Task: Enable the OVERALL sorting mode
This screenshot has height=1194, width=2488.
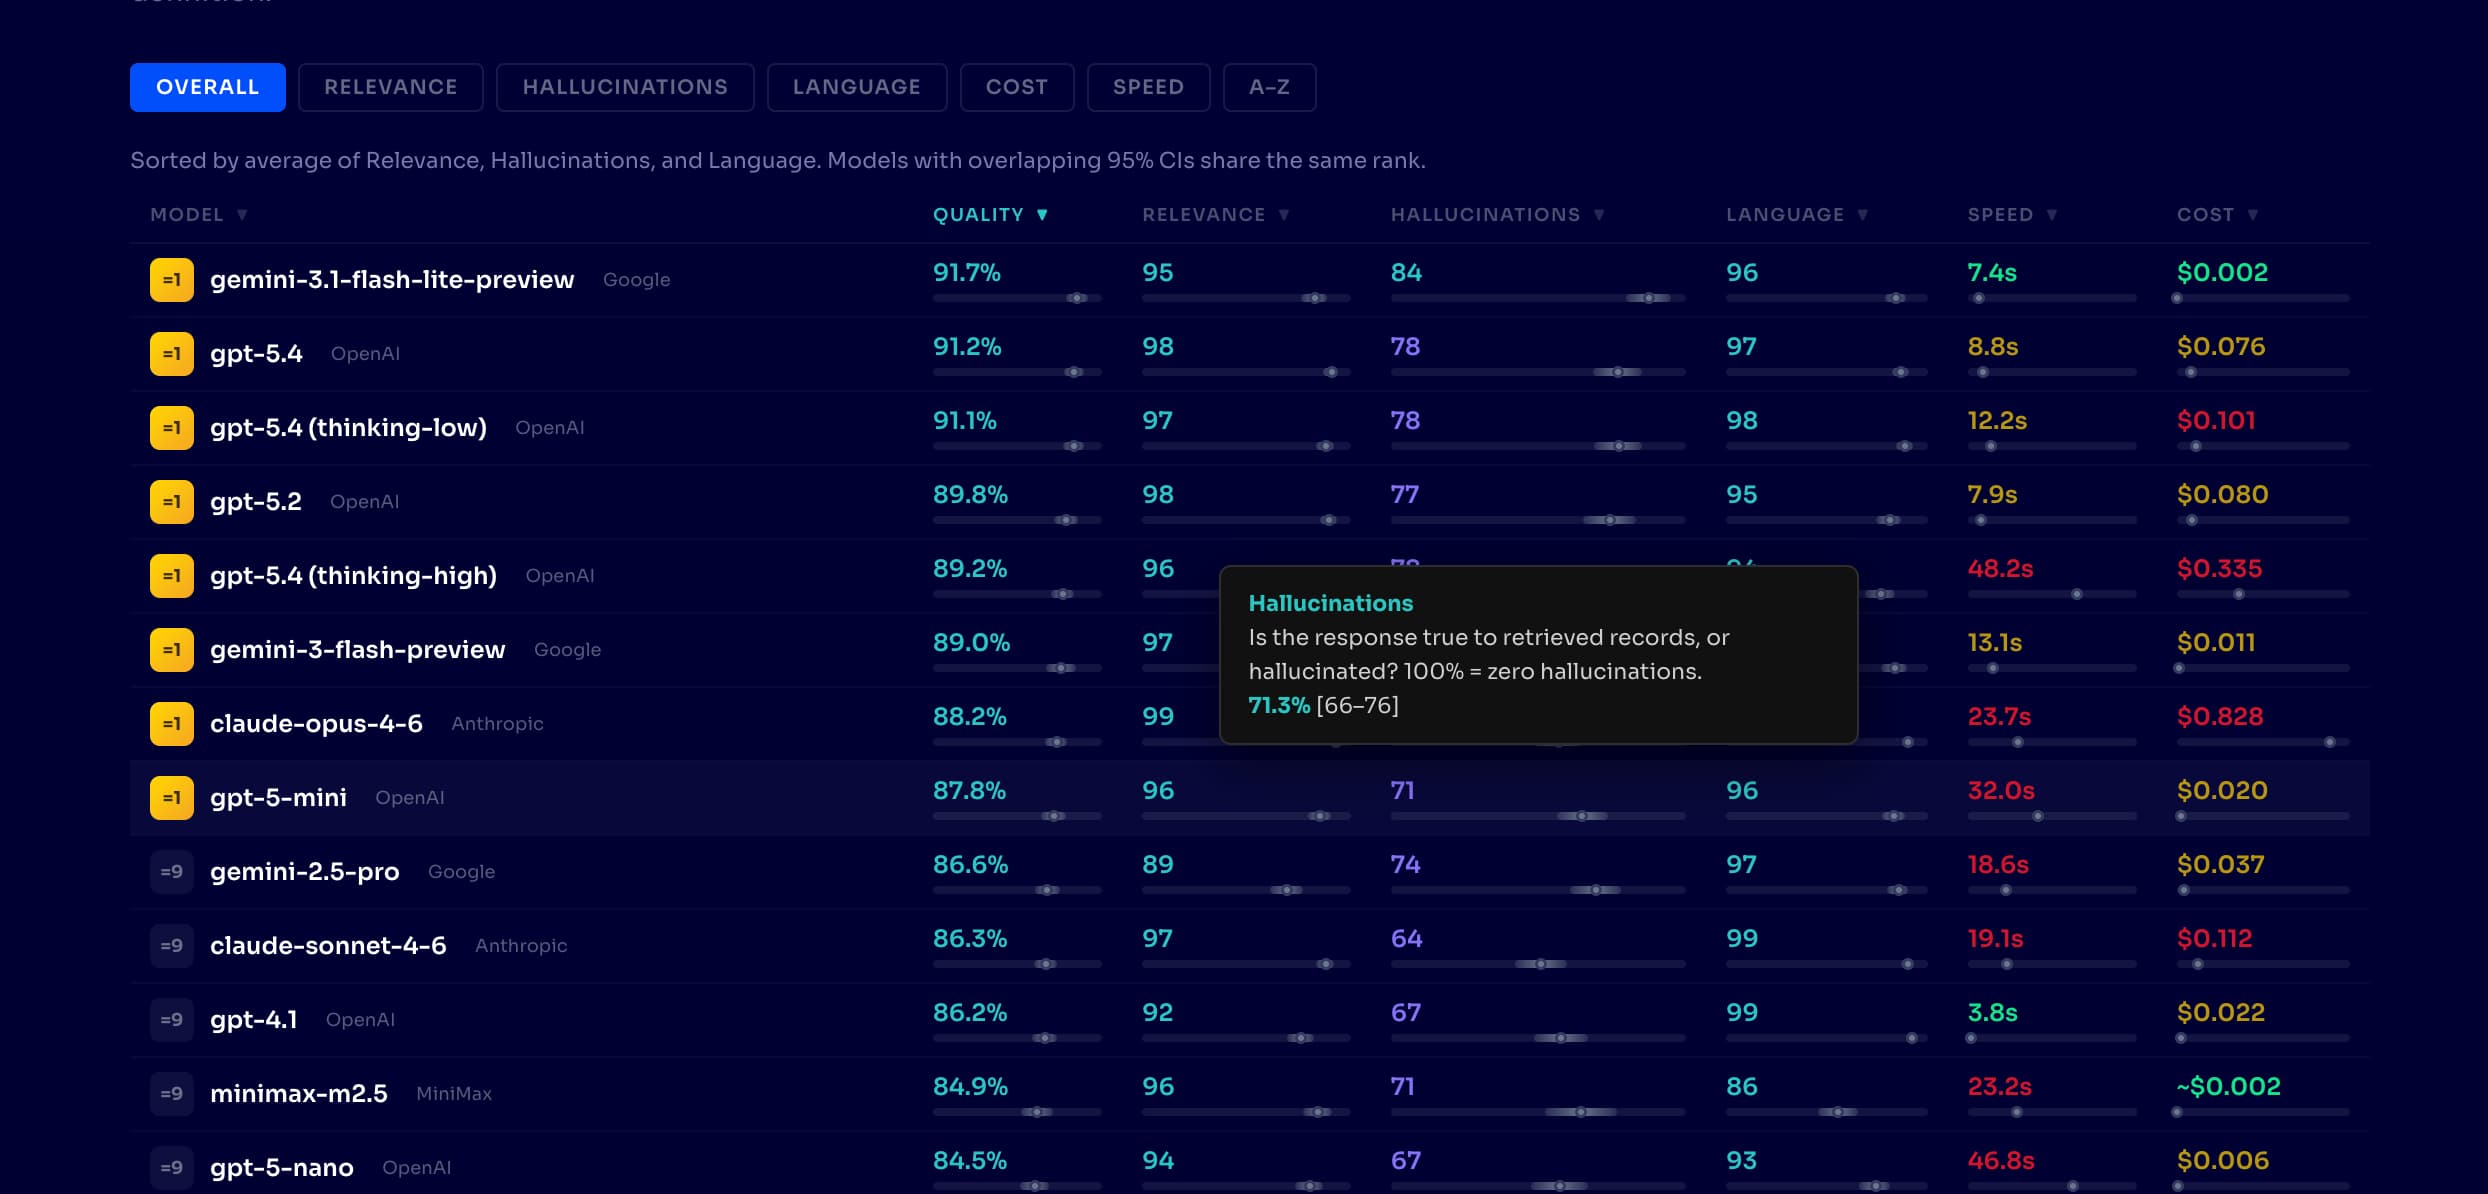Action: click(207, 87)
